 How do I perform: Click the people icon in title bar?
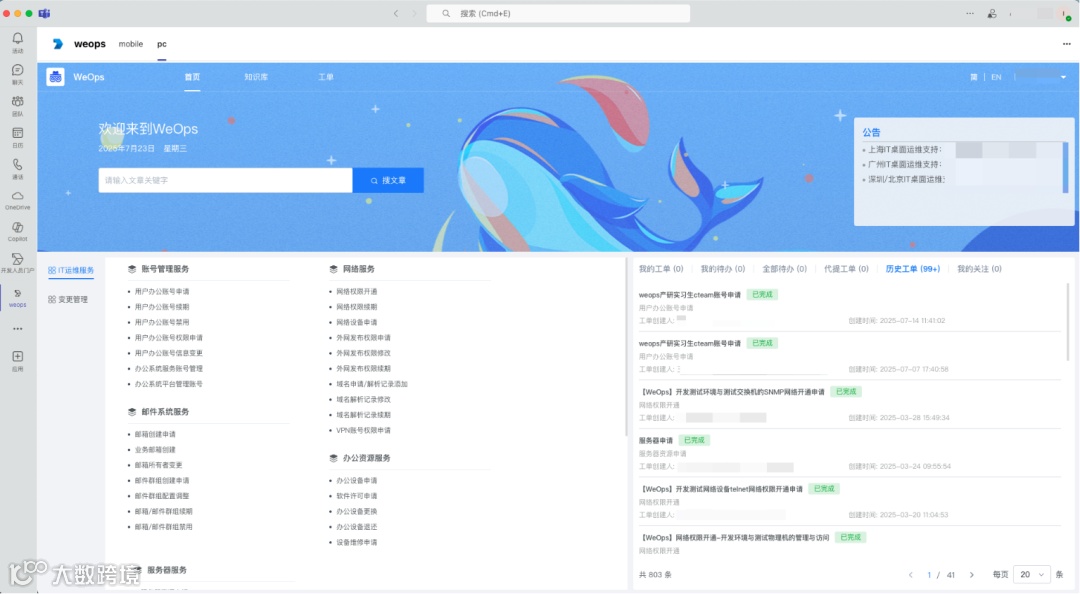click(992, 13)
